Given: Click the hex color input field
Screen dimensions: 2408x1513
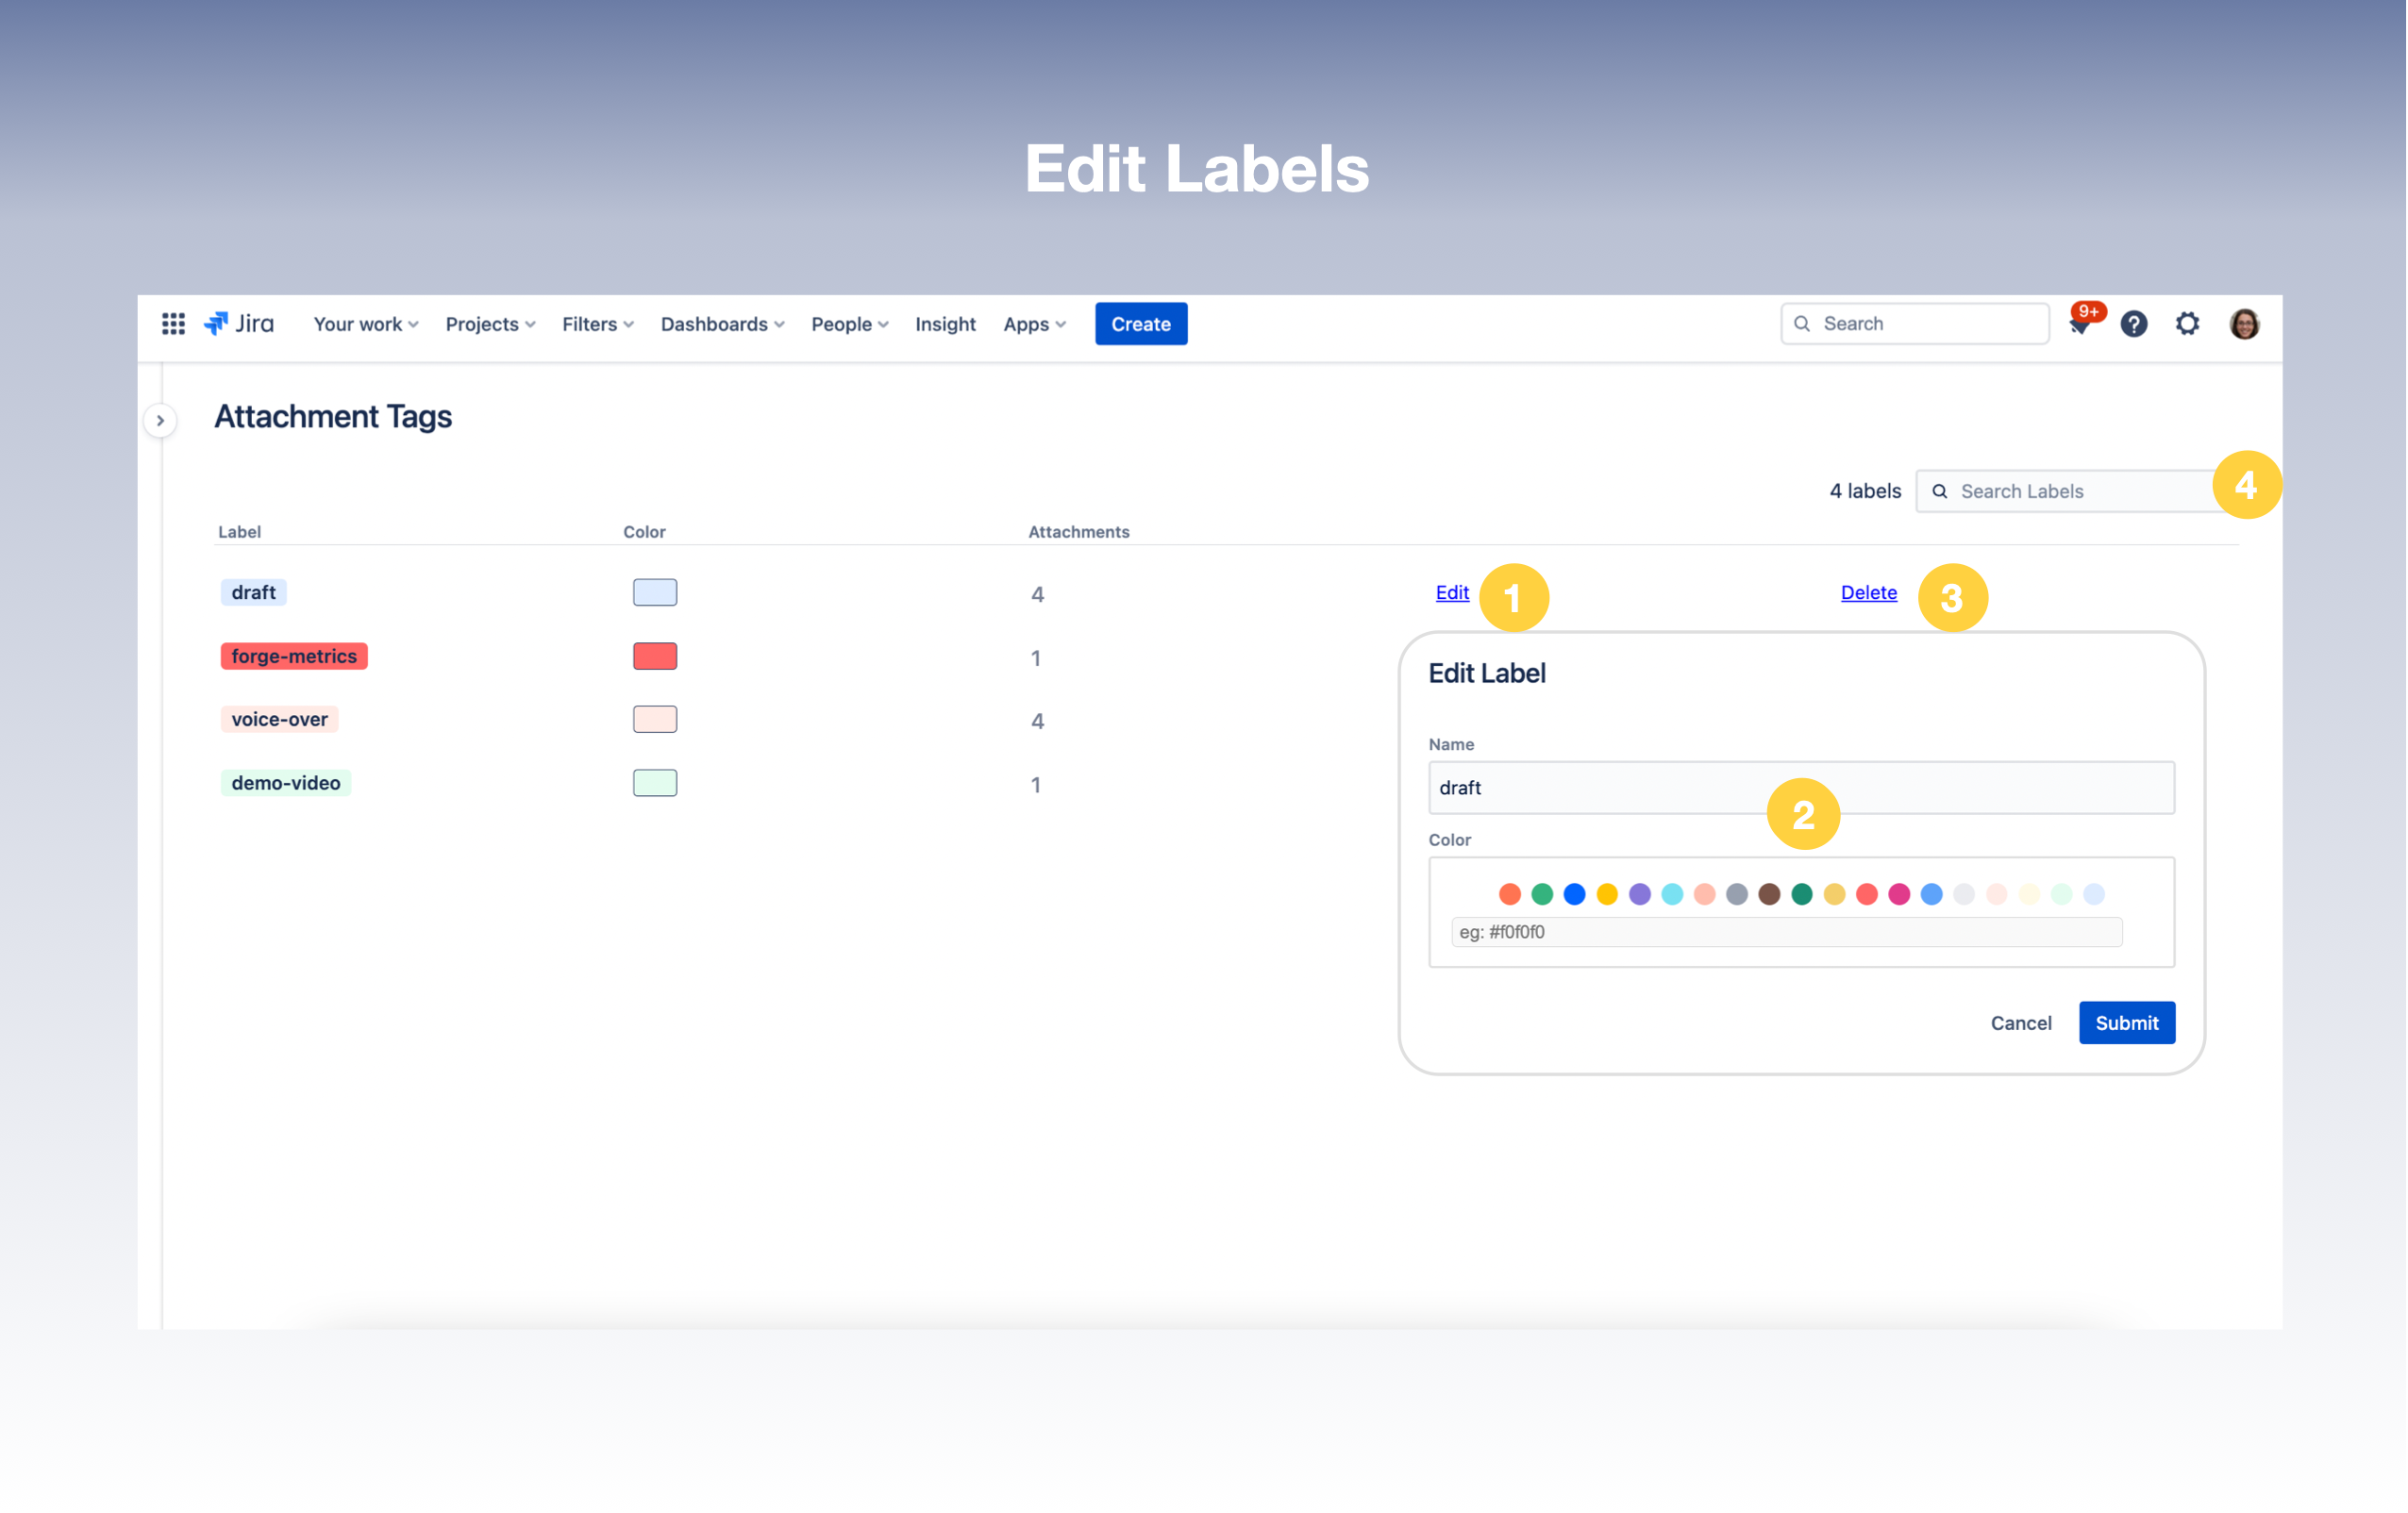Looking at the screenshot, I should 1786,932.
